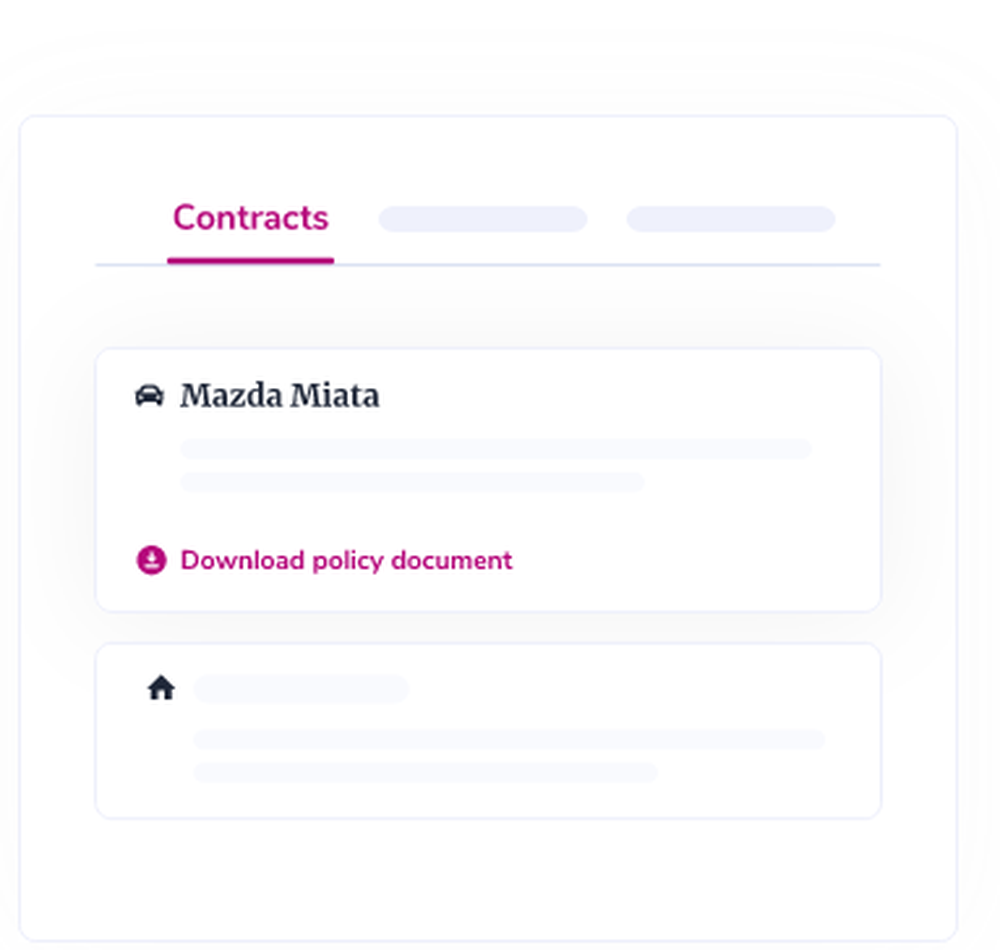Open the Contracts tab
1000x950 pixels.
pyautogui.click(x=250, y=218)
